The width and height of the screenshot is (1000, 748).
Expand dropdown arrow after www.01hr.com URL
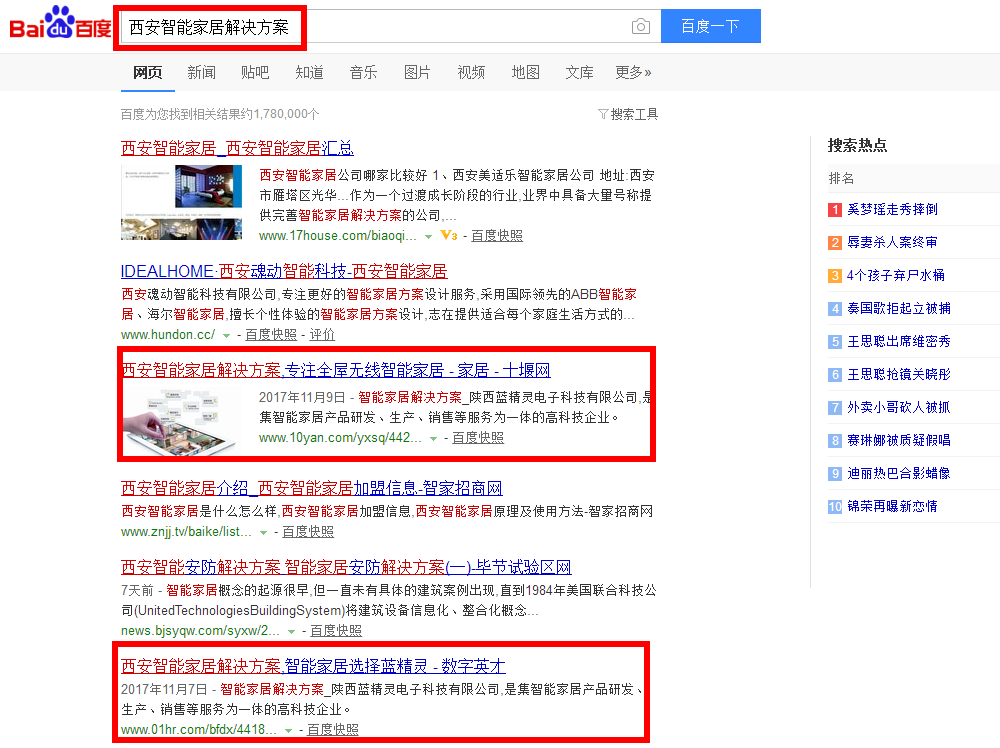pyautogui.click(x=288, y=730)
